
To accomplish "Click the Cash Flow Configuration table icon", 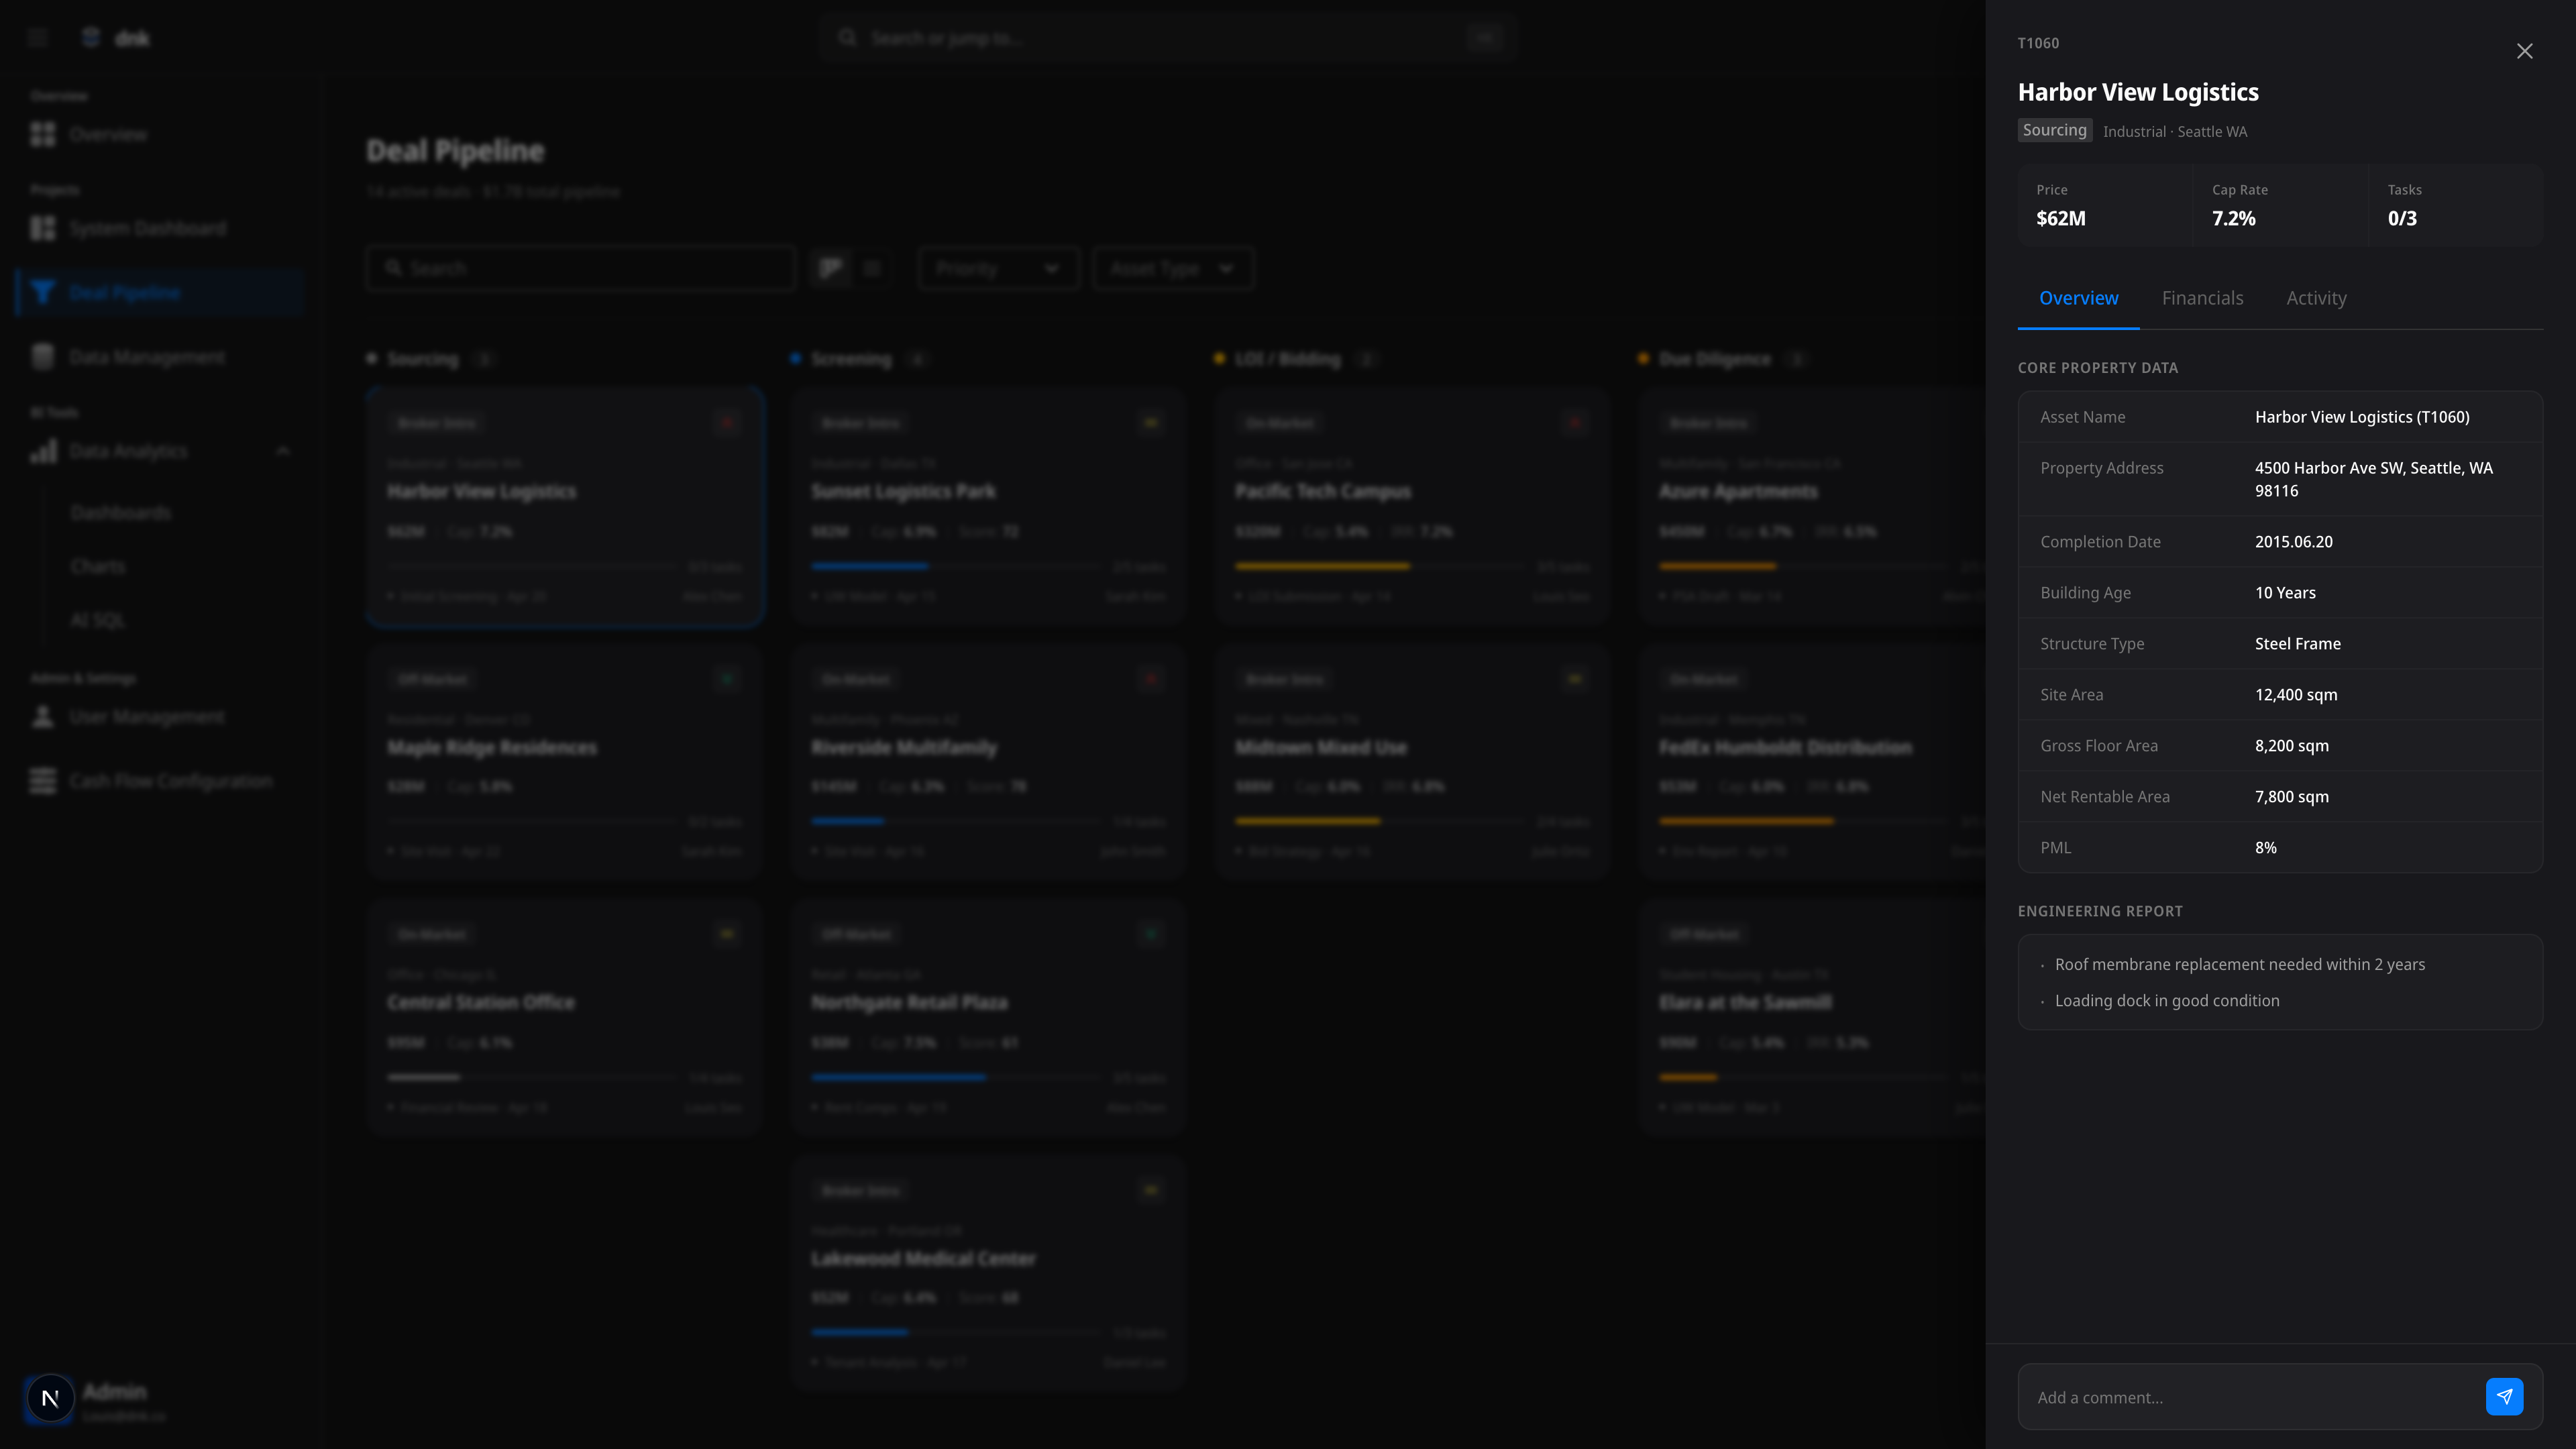I will pos(43,780).
